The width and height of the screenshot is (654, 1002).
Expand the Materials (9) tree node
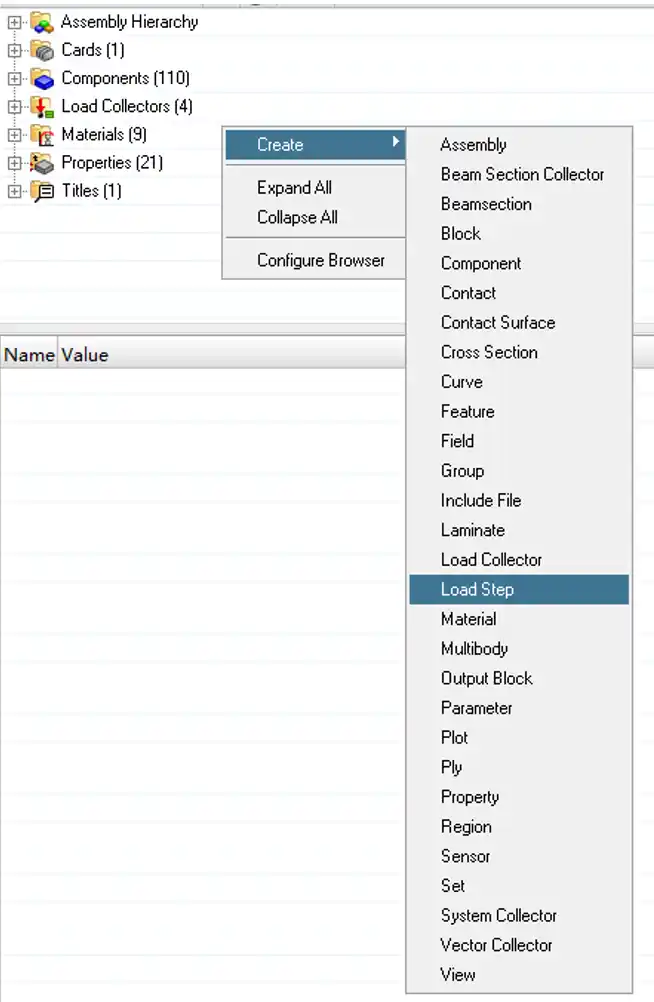(x=14, y=134)
